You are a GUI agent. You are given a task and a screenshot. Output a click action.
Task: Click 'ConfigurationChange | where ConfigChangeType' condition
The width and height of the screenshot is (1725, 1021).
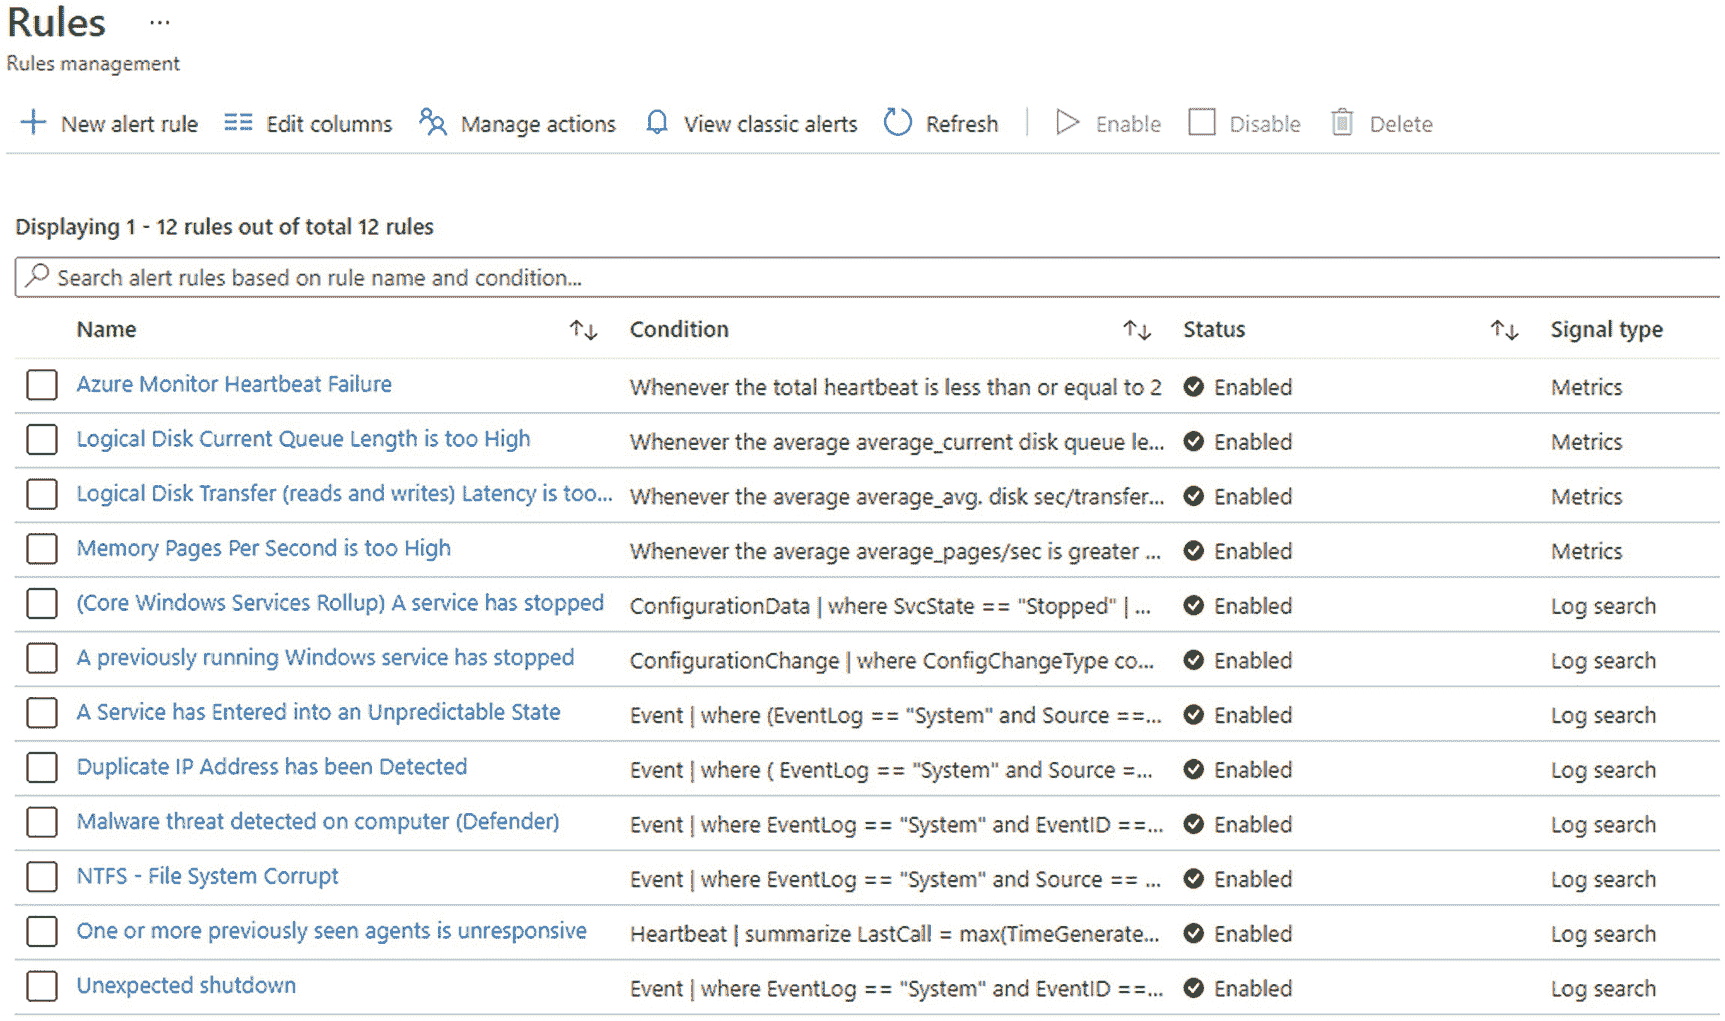pyautogui.click(x=891, y=661)
